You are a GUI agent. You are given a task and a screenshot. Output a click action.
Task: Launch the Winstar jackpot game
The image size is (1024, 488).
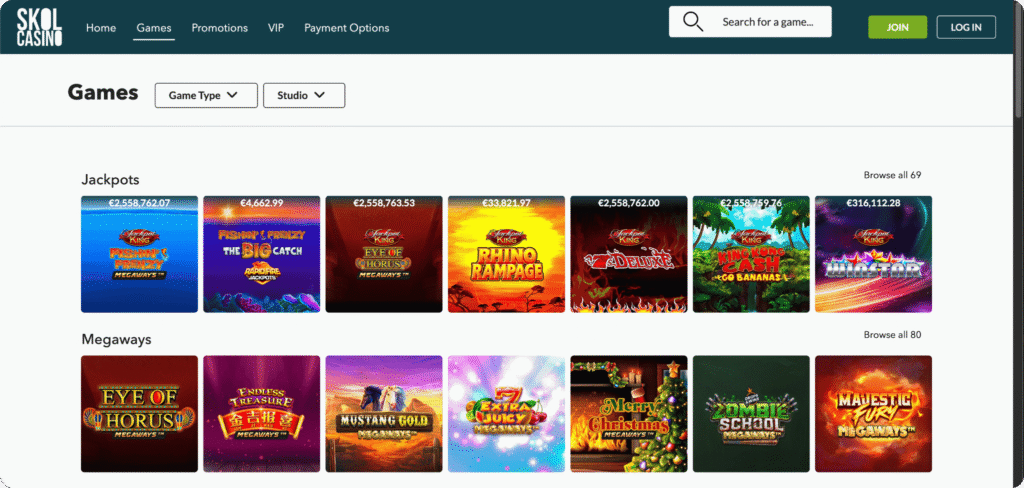873,254
